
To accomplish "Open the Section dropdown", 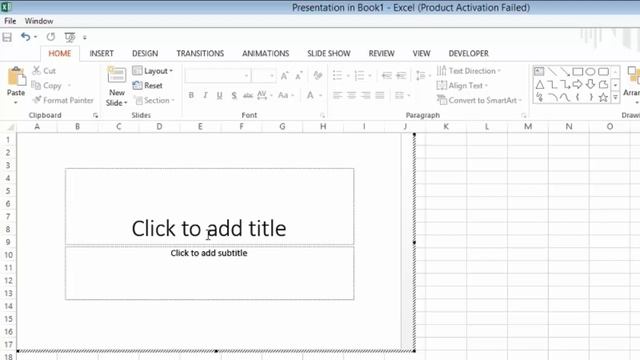I will tap(154, 100).
